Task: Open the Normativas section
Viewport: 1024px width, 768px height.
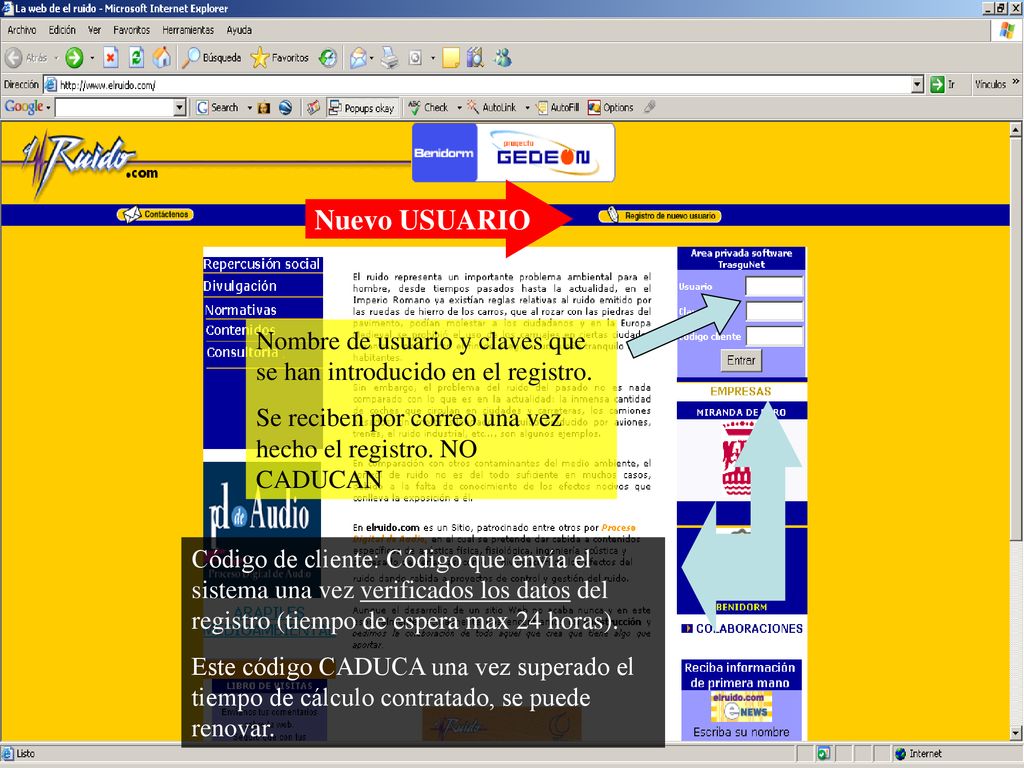Action: pyautogui.click(x=240, y=310)
